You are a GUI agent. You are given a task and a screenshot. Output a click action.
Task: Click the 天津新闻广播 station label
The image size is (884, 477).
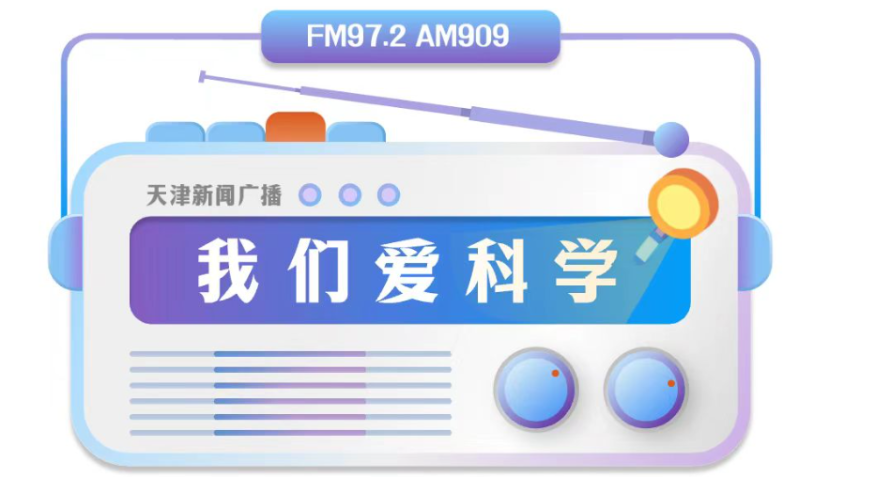pos(214,196)
